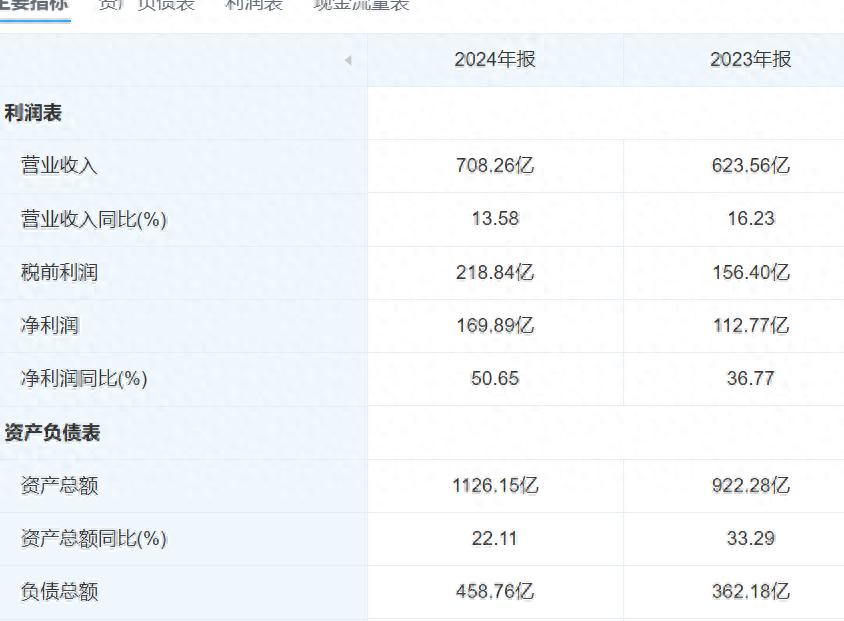Click the 资产总额同比(%) row label

tap(94, 539)
